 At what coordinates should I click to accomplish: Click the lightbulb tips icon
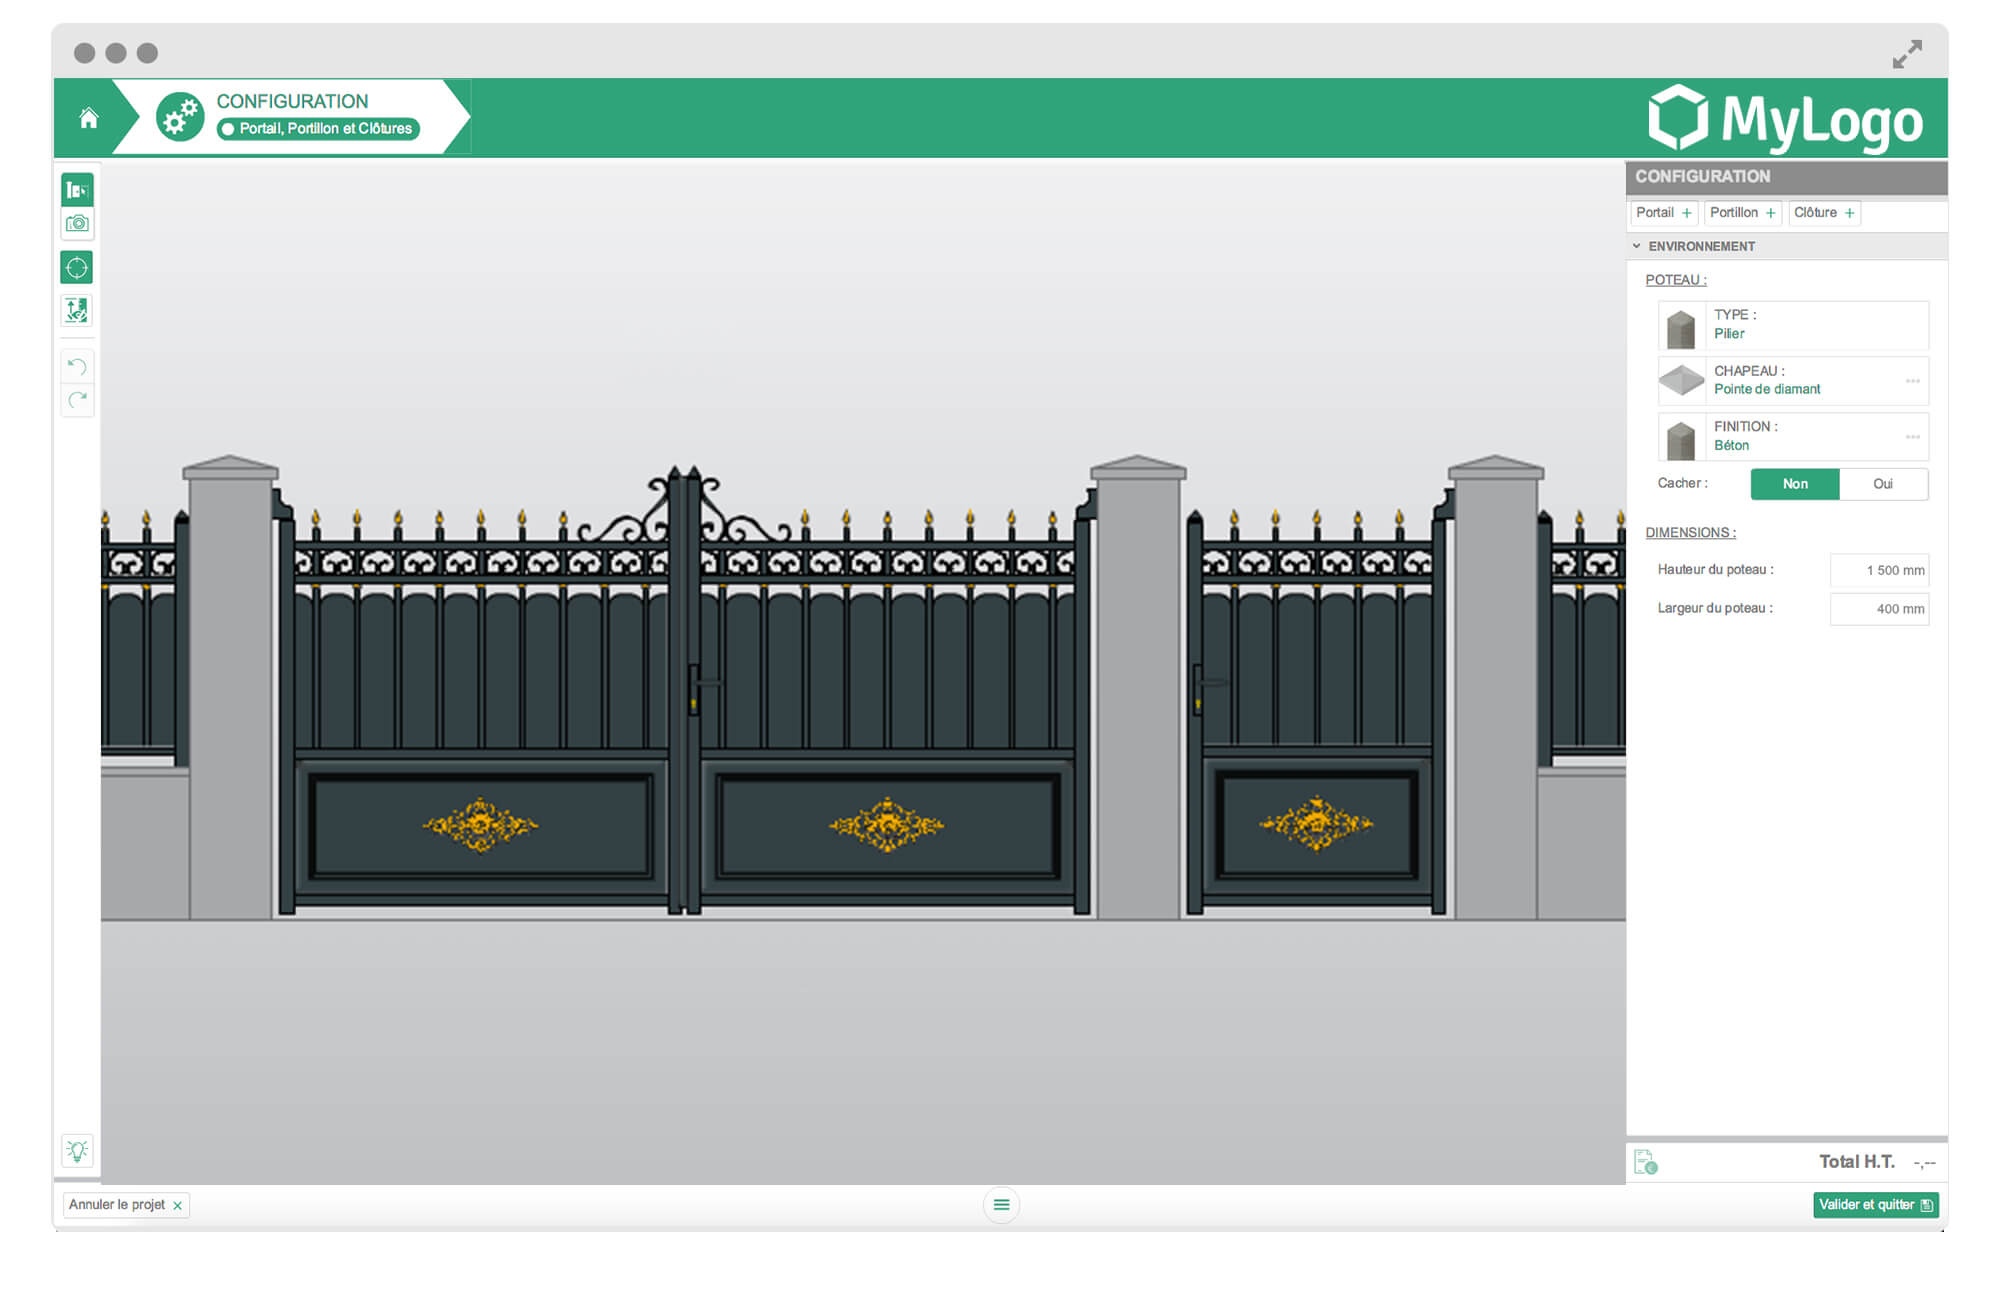coord(77,1151)
